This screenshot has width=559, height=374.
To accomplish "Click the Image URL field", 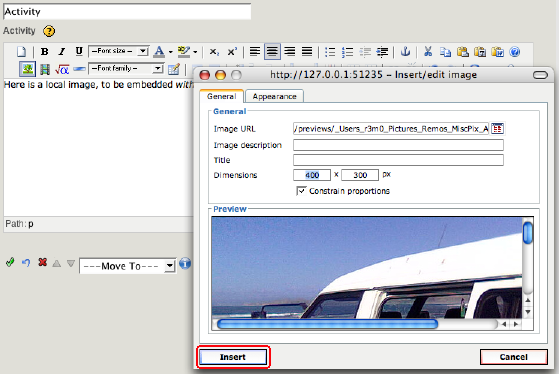I will click(391, 129).
